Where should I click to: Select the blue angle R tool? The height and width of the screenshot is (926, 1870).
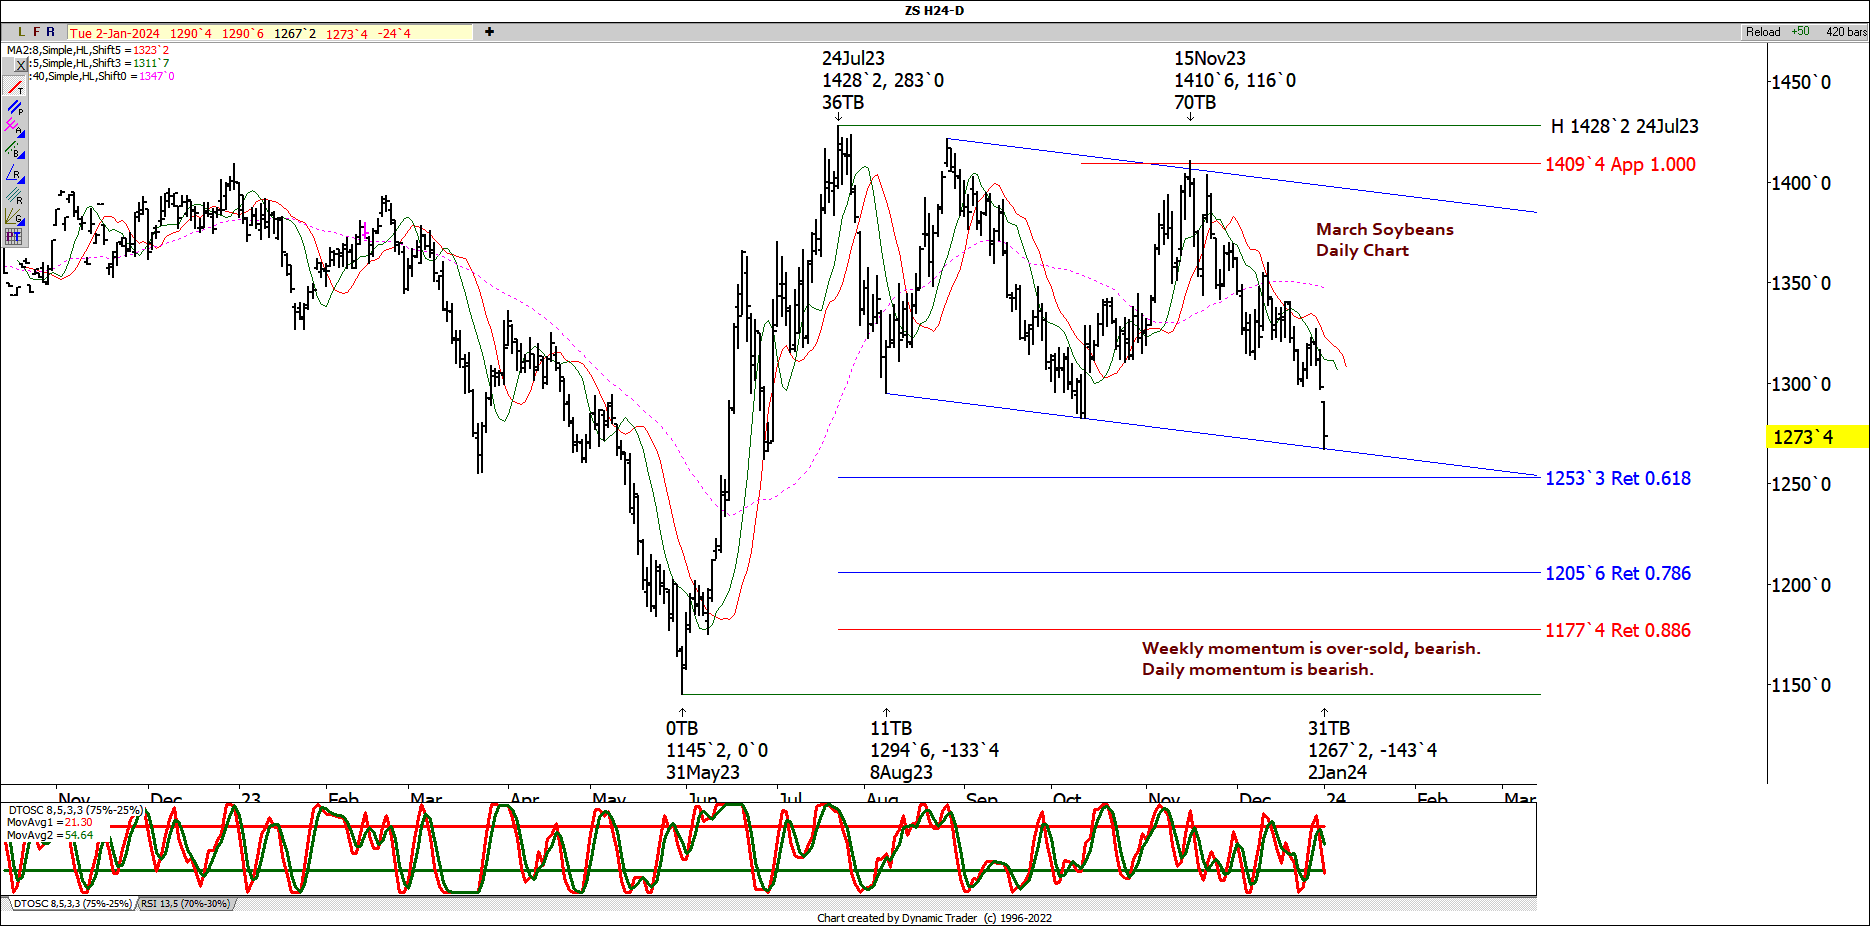(x=15, y=174)
